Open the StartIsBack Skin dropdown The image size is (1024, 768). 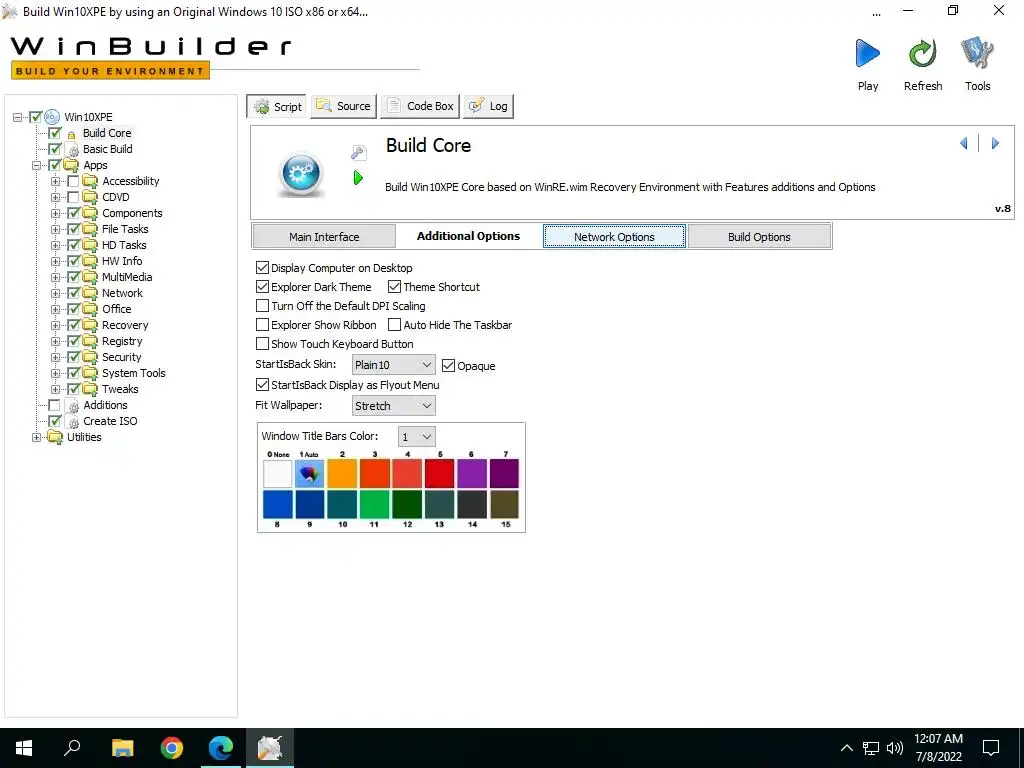[x=393, y=365]
